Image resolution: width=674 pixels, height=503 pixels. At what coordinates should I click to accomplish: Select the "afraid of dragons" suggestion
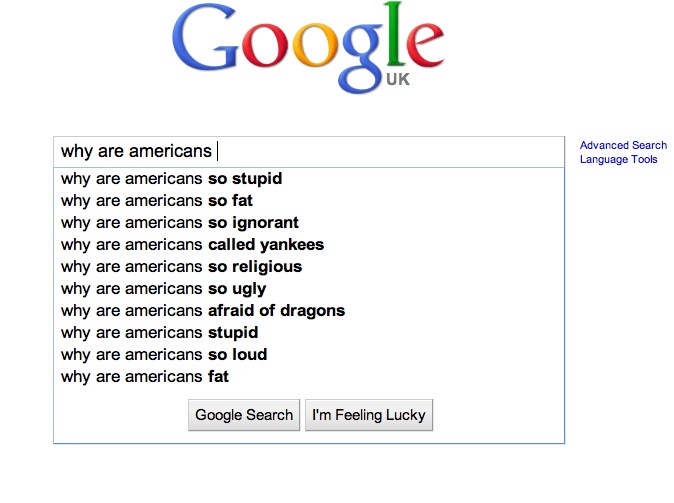tap(203, 311)
